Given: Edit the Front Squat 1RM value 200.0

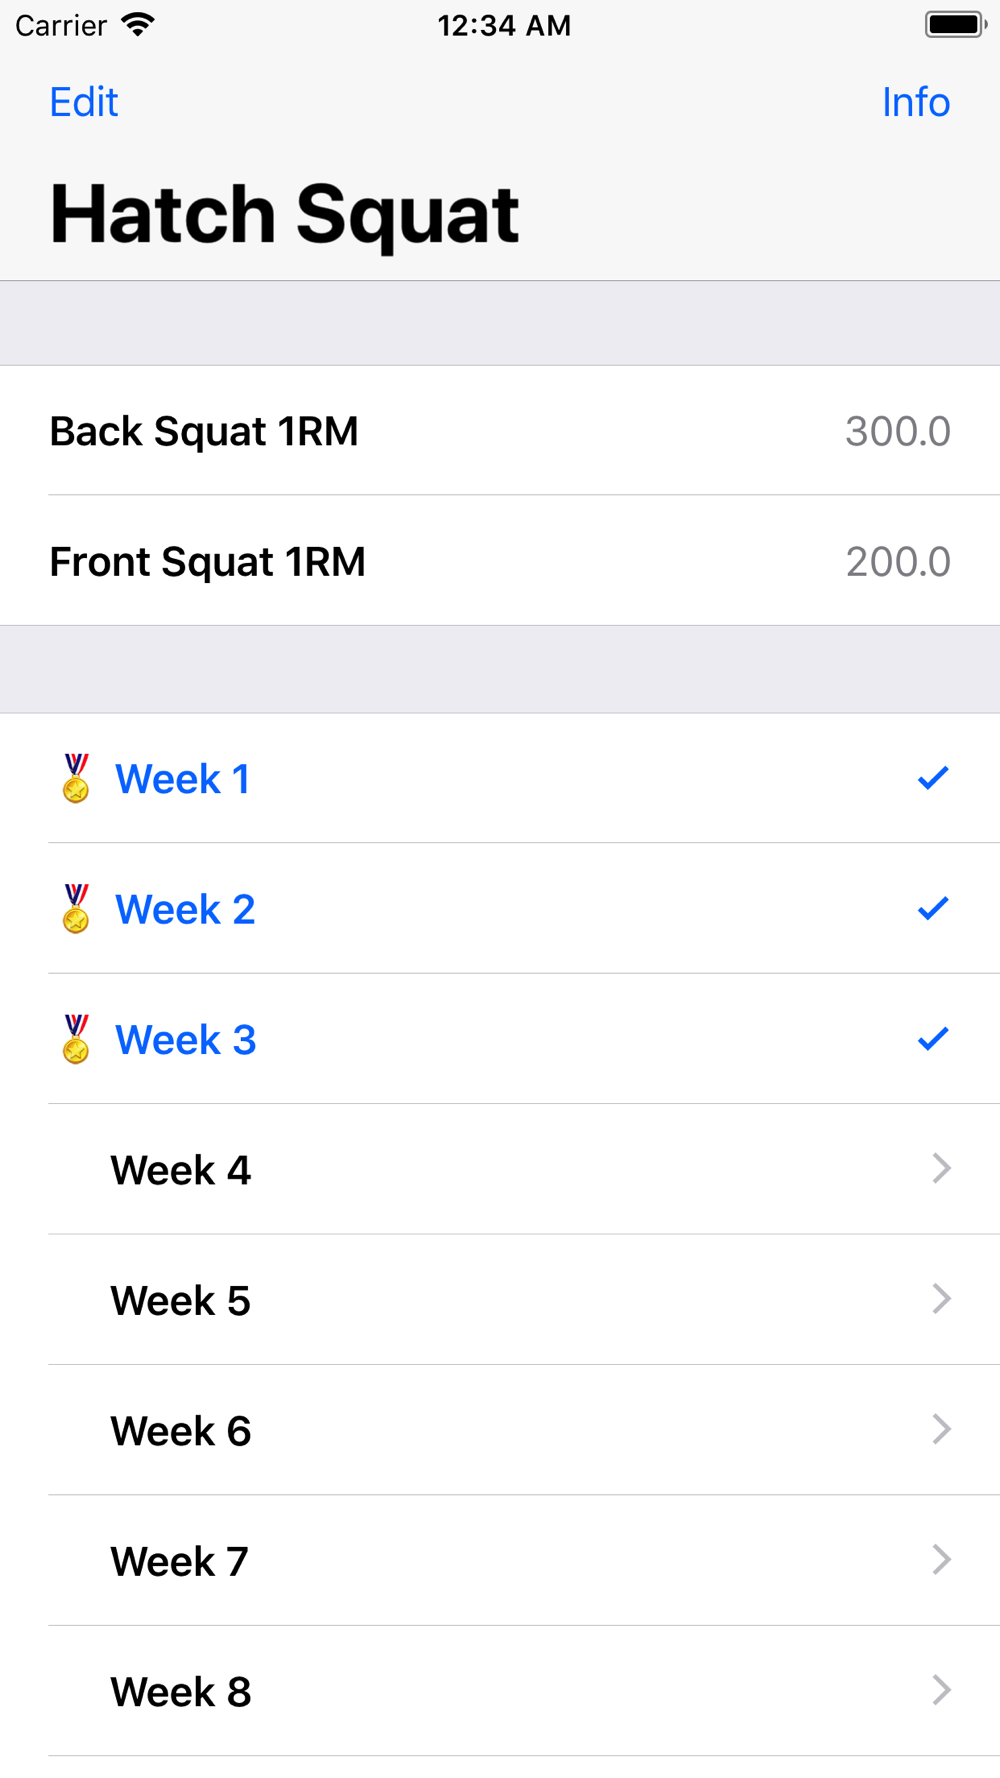Looking at the screenshot, I should [897, 561].
